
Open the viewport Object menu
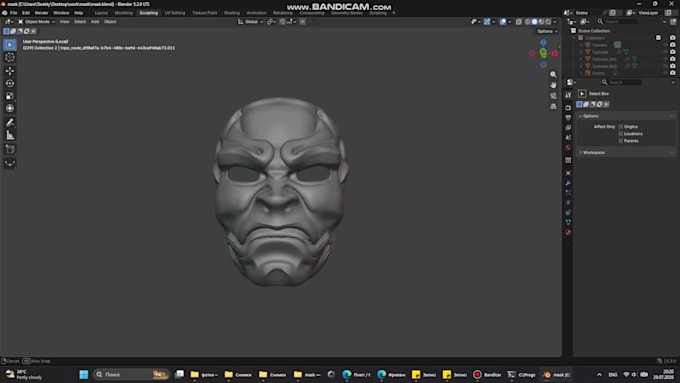pos(110,22)
